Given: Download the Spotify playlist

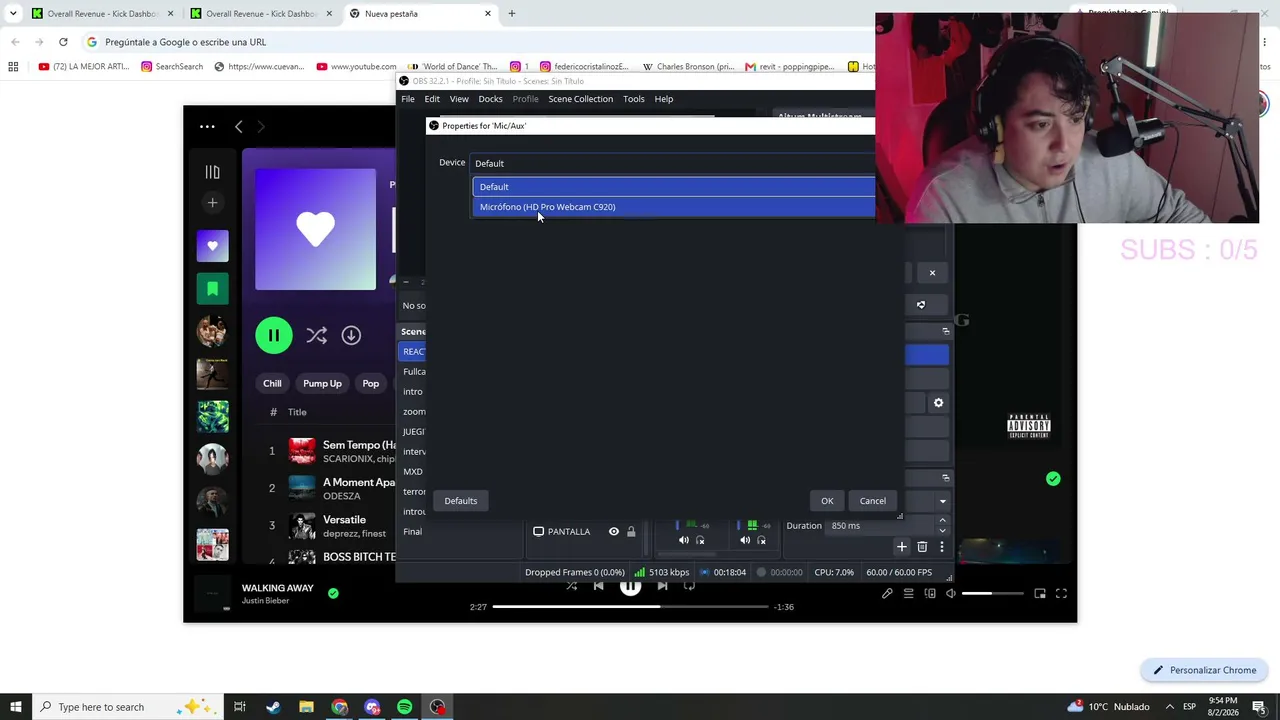Looking at the screenshot, I should coord(351,336).
